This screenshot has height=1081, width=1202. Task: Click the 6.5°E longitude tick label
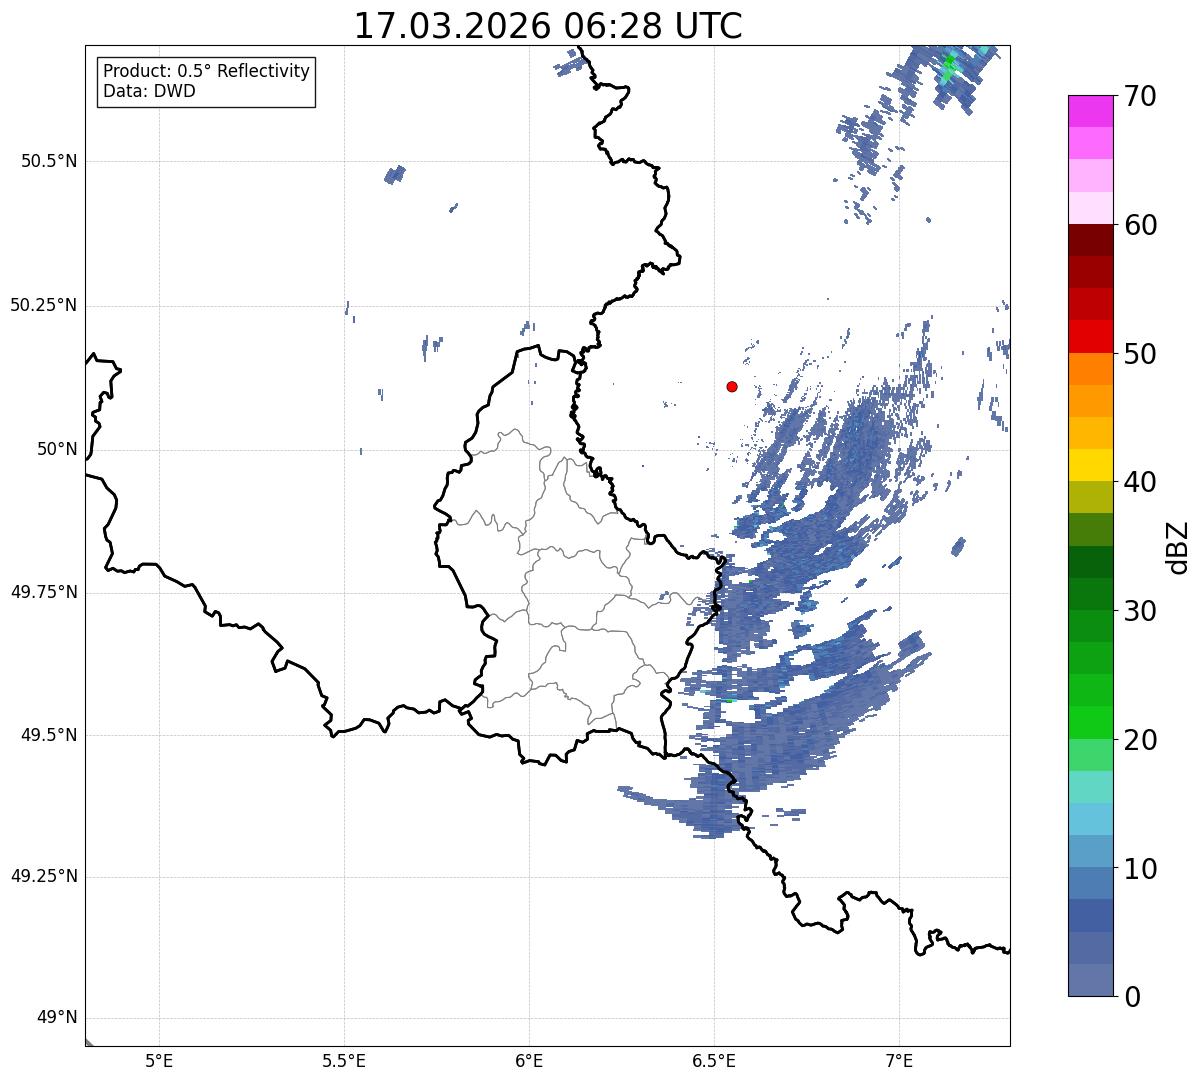tap(715, 1061)
